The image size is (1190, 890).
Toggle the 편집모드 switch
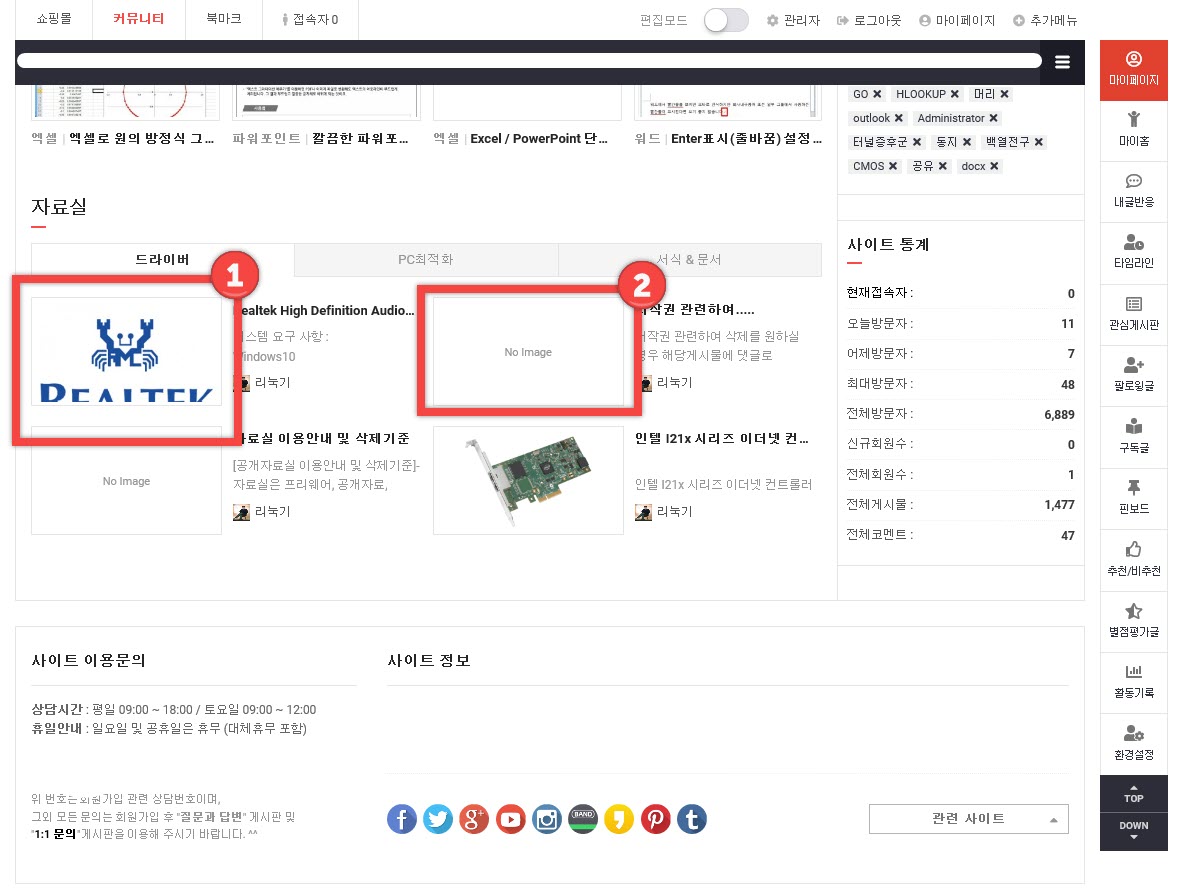726,20
